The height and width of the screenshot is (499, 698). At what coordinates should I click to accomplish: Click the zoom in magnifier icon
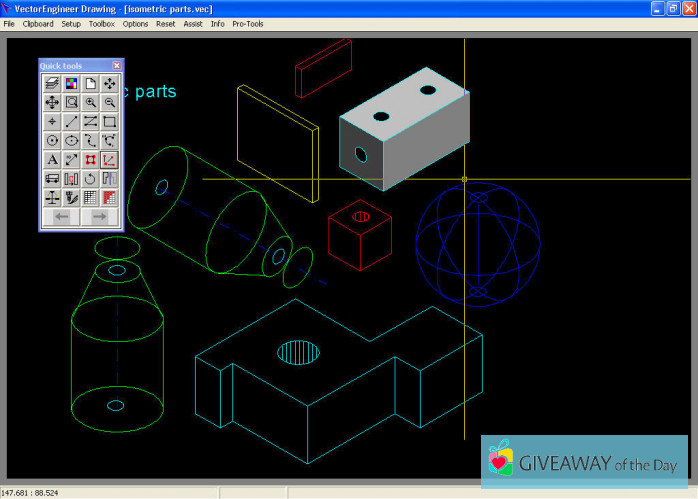pos(90,102)
